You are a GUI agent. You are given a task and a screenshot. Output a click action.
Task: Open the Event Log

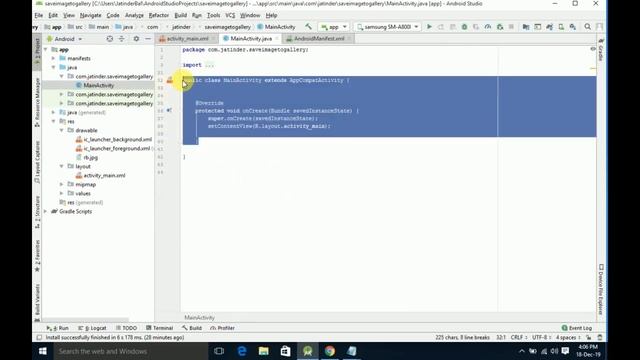point(576,328)
